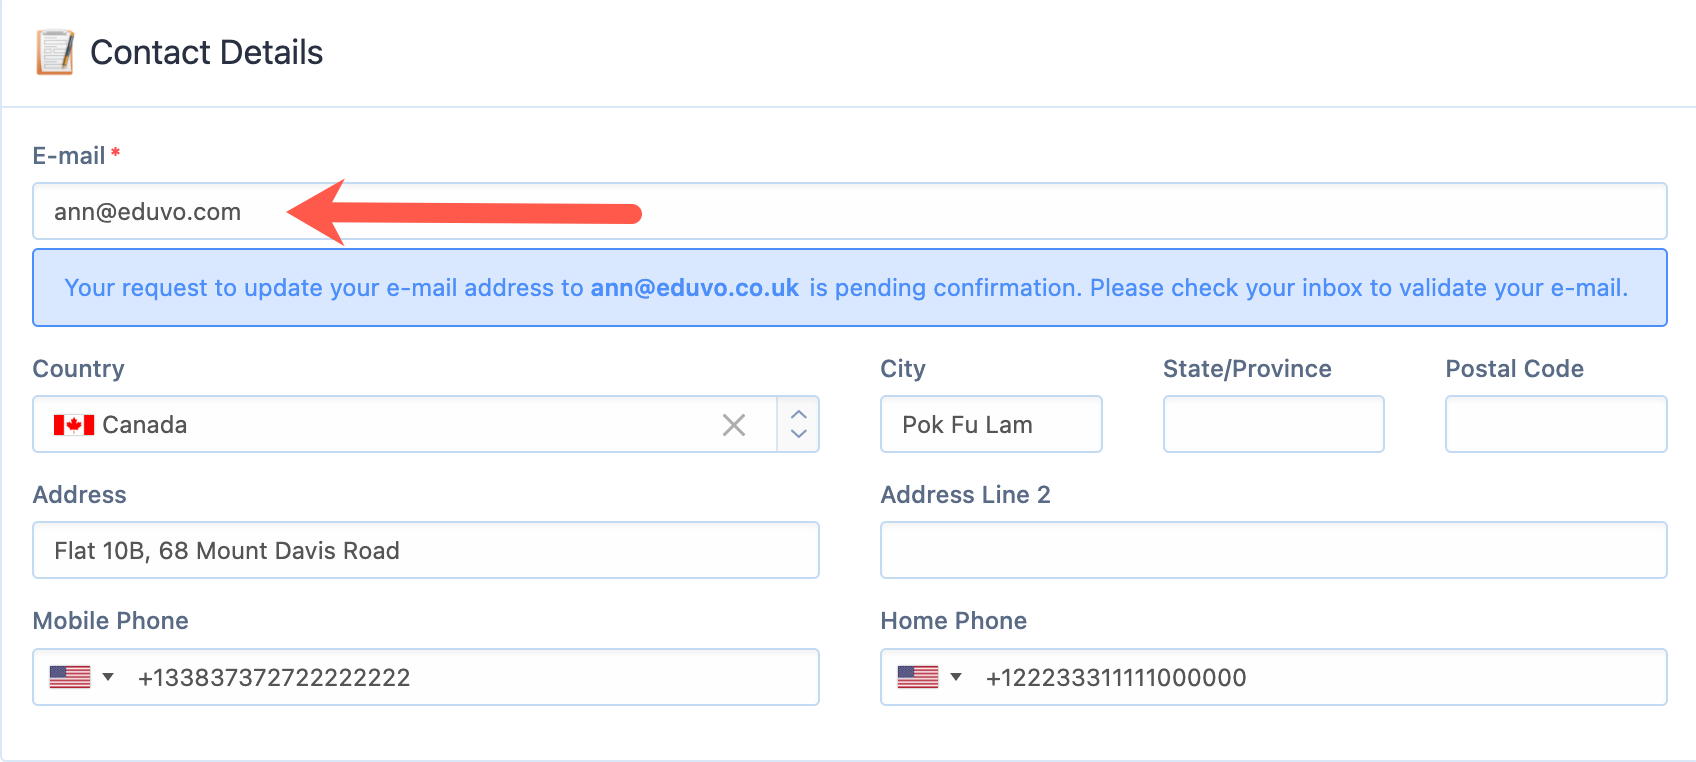Image resolution: width=1696 pixels, height=762 pixels.
Task: Open the Country dropdown chevrons
Action: (x=798, y=424)
